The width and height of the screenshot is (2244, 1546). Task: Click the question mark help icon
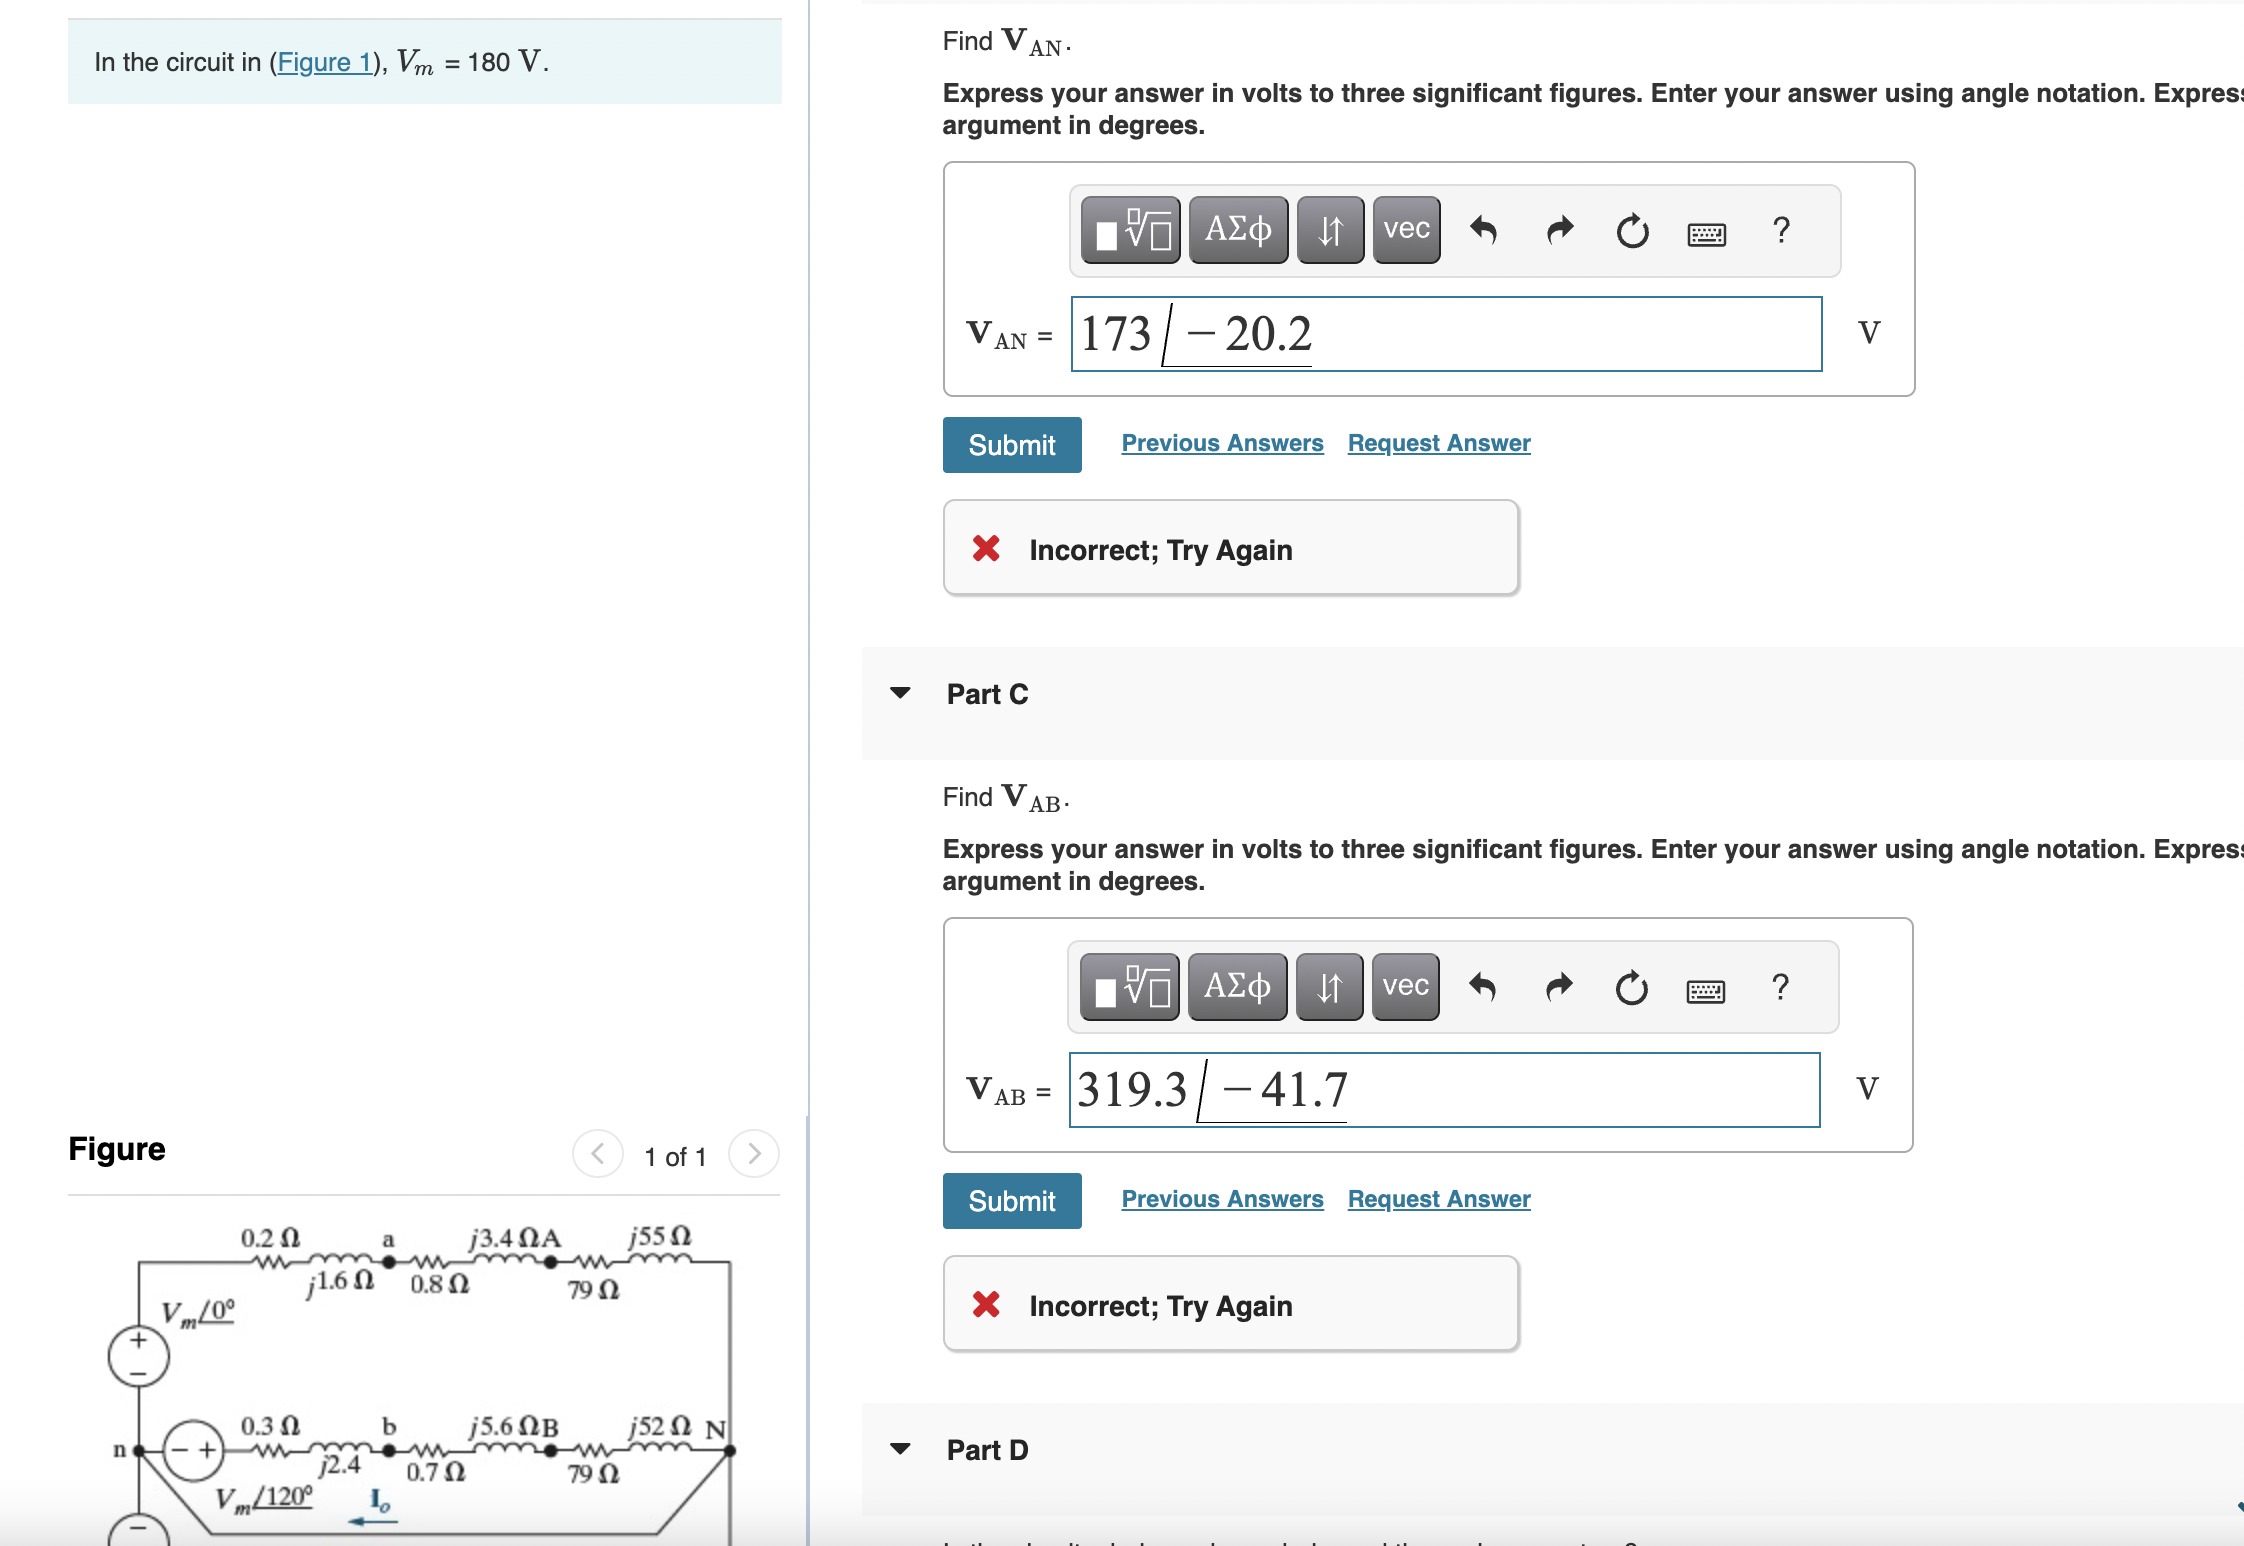coord(1782,230)
